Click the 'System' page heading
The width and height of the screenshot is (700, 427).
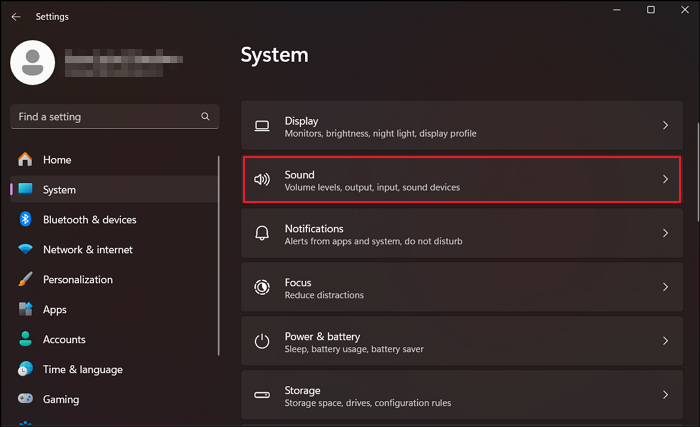[275, 55]
